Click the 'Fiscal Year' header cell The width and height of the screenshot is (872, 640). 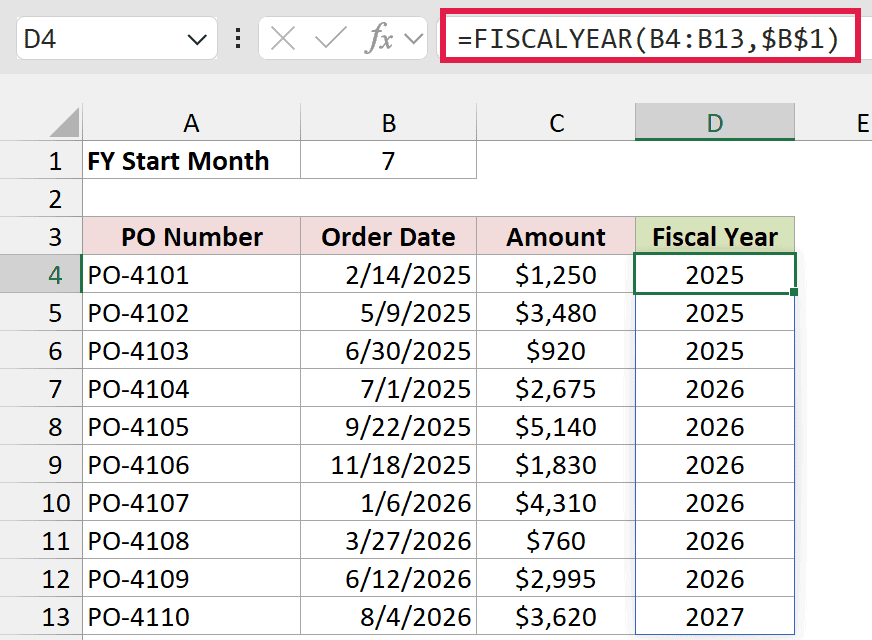715,236
